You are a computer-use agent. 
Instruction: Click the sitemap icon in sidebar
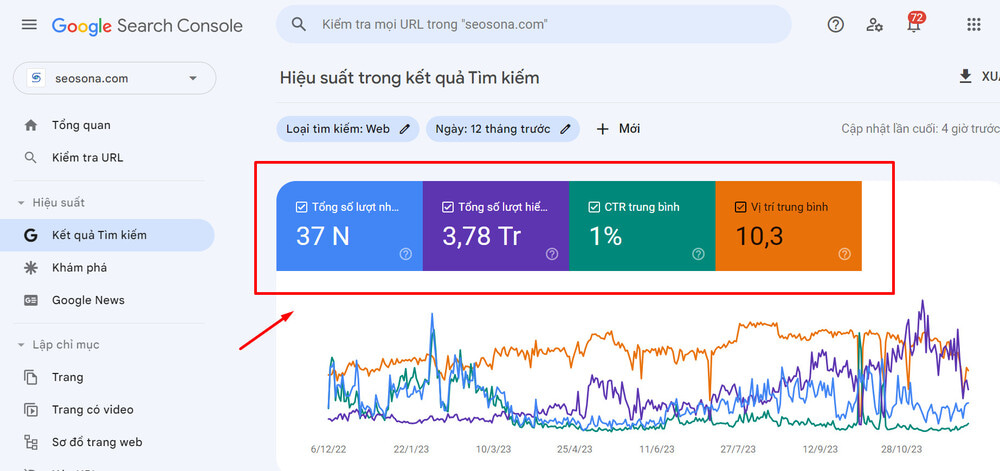coord(31,442)
